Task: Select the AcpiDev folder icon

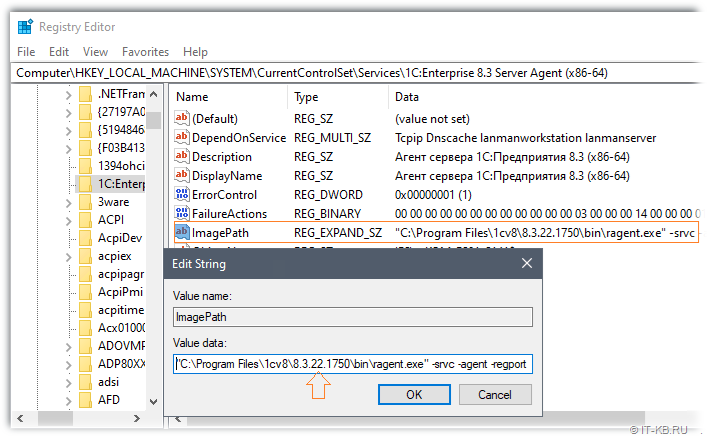Action: tap(85, 238)
